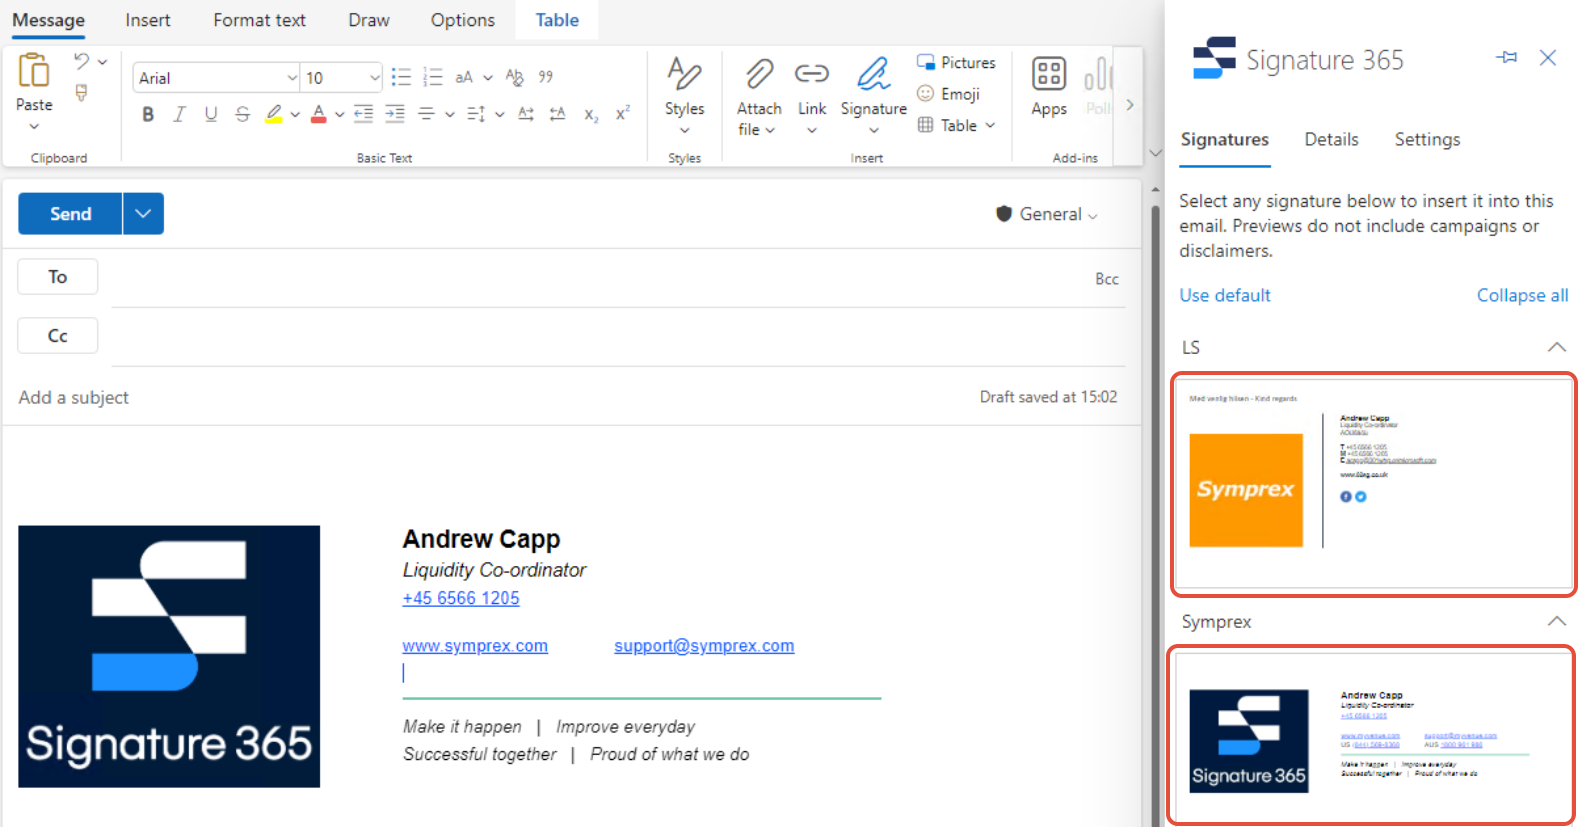The width and height of the screenshot is (1578, 827).
Task: Click the Undo arrow icon
Action: (x=81, y=61)
